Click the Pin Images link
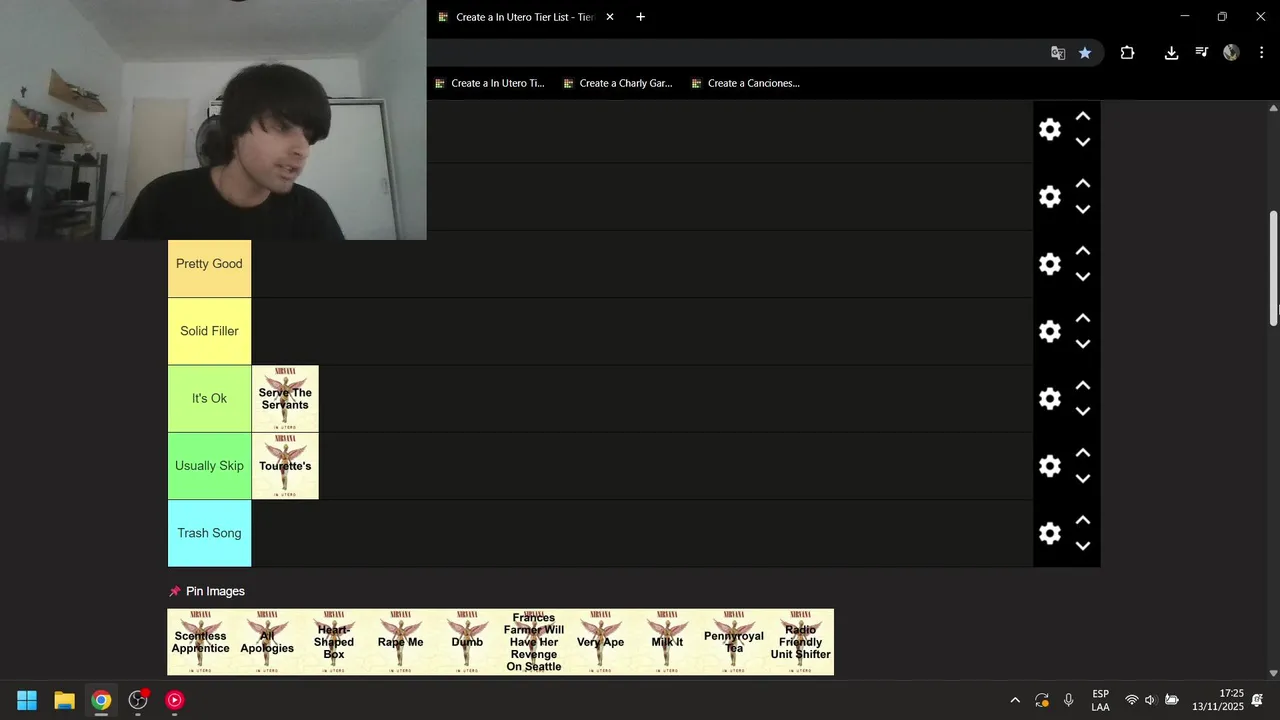The image size is (1280, 720). pyautogui.click(x=215, y=591)
